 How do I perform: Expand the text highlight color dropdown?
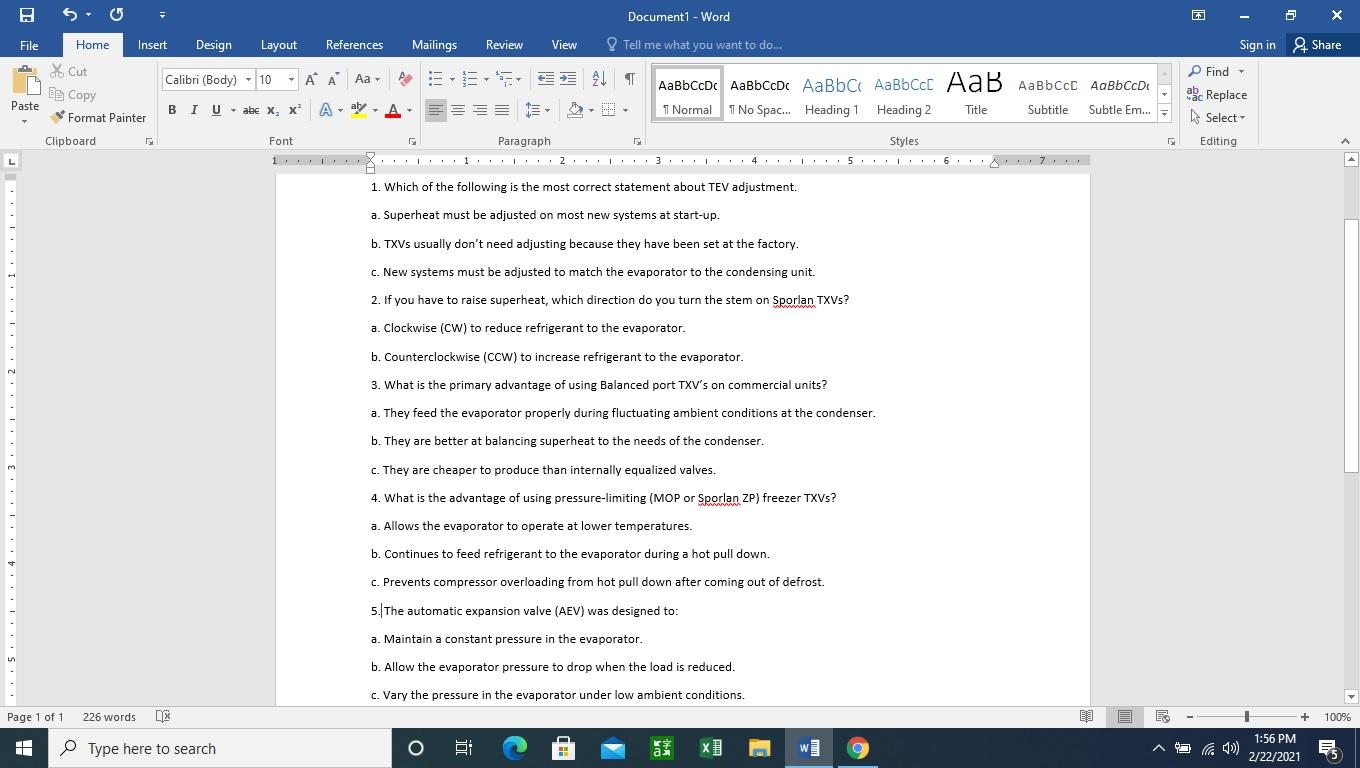[x=373, y=110]
